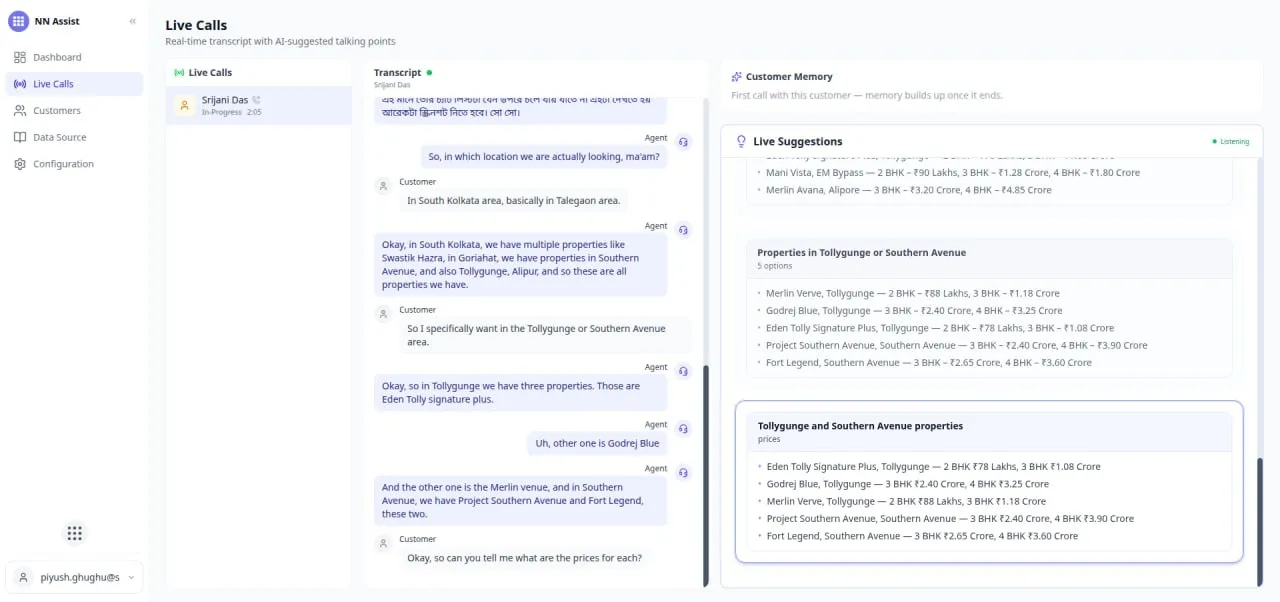Select Live Calls in sidebar
The image size is (1280, 602).
click(x=74, y=84)
